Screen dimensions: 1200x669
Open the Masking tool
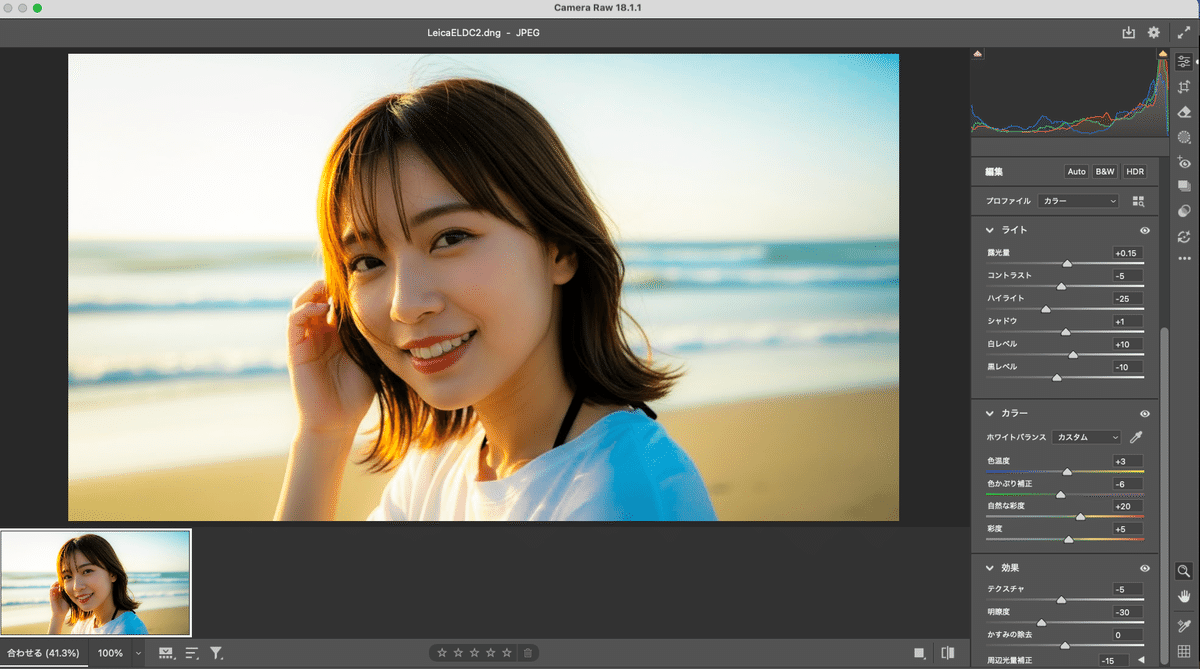point(1184,137)
